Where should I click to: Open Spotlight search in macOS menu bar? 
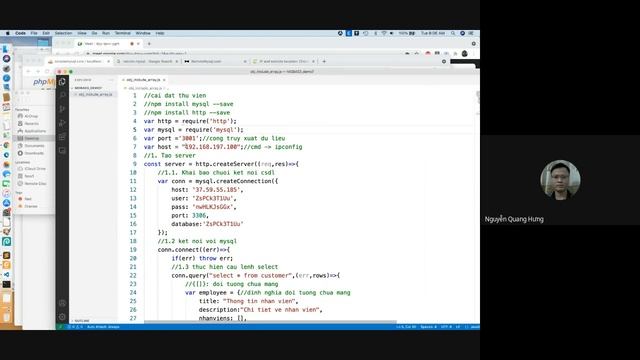pos(453,33)
